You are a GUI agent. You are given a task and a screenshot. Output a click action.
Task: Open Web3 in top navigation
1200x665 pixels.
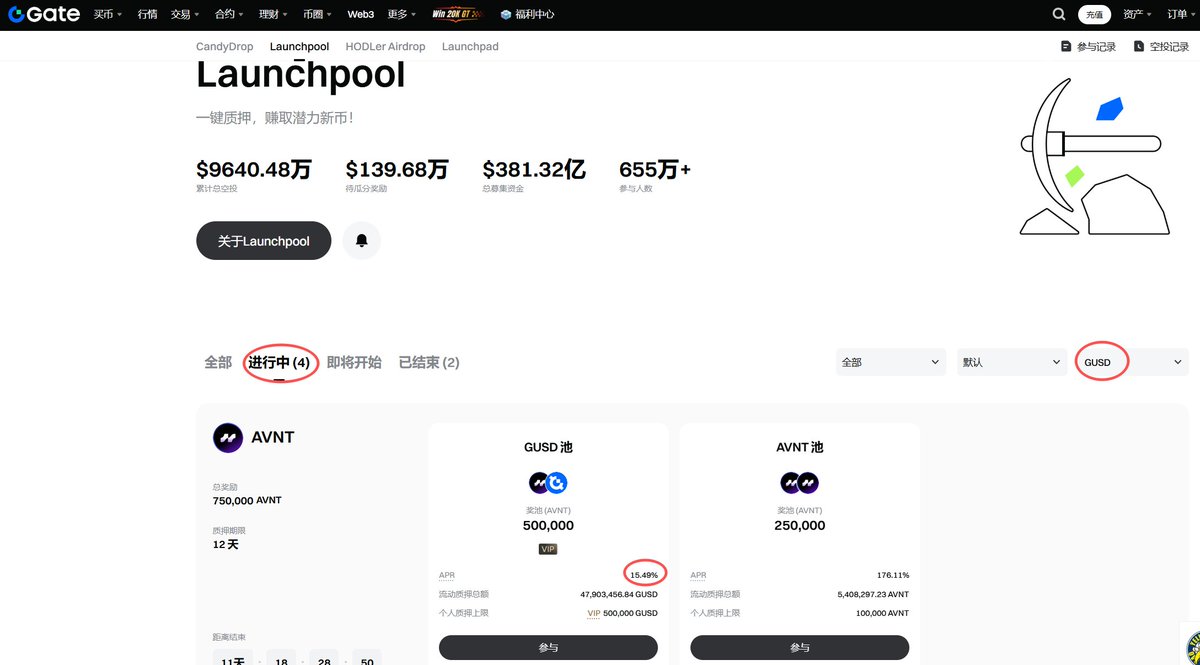[x=361, y=15]
